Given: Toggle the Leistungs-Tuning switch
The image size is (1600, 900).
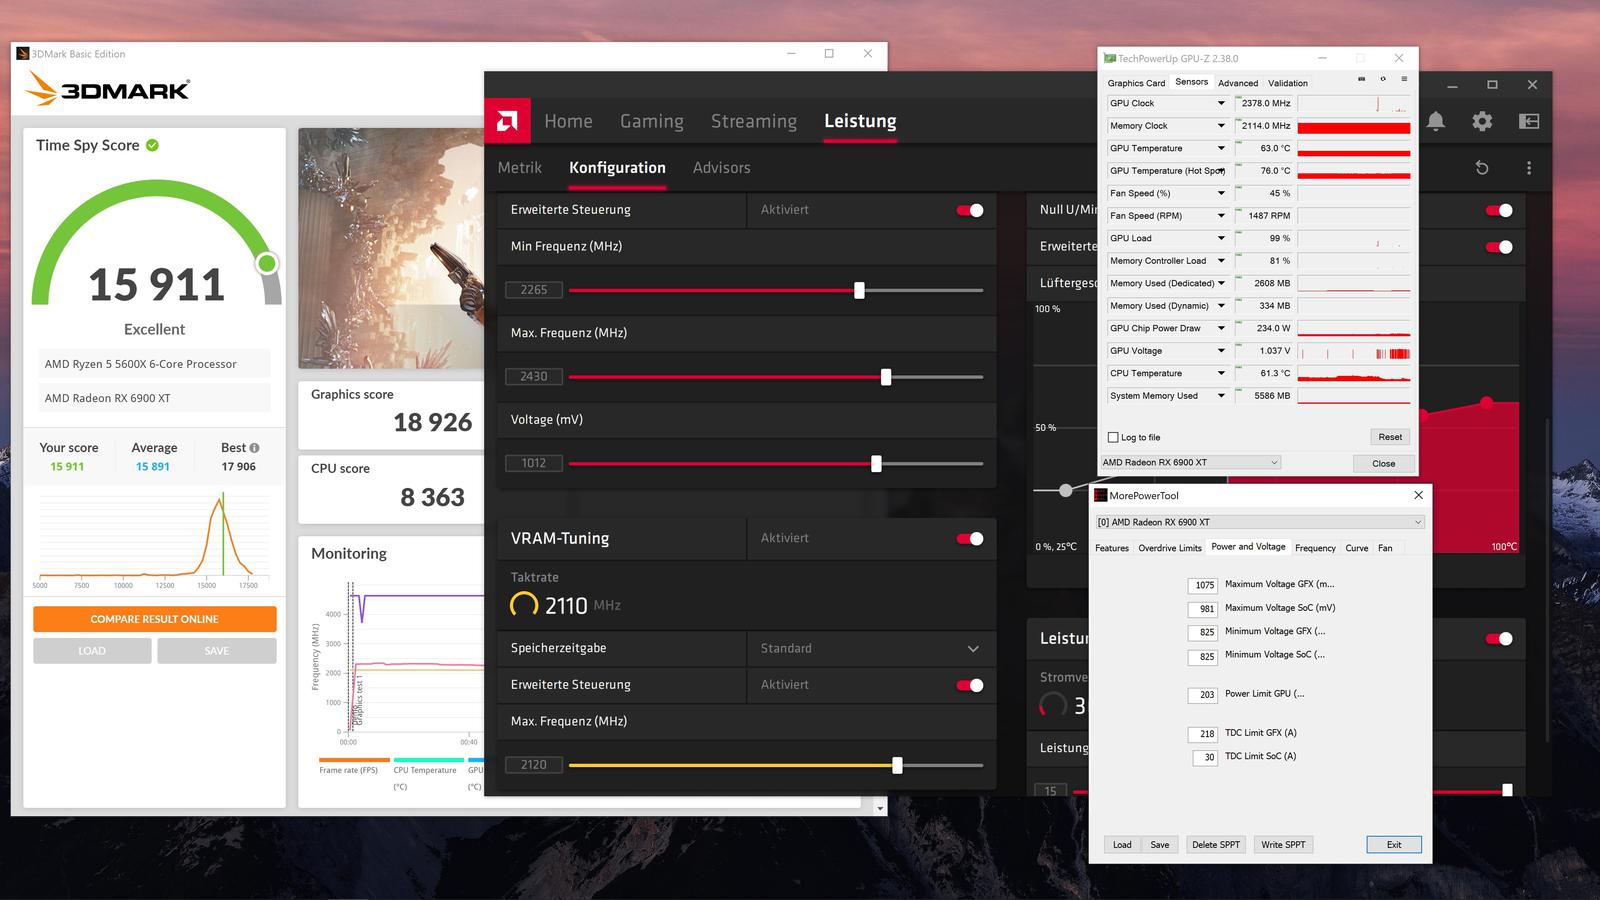Looking at the screenshot, I should [1499, 639].
